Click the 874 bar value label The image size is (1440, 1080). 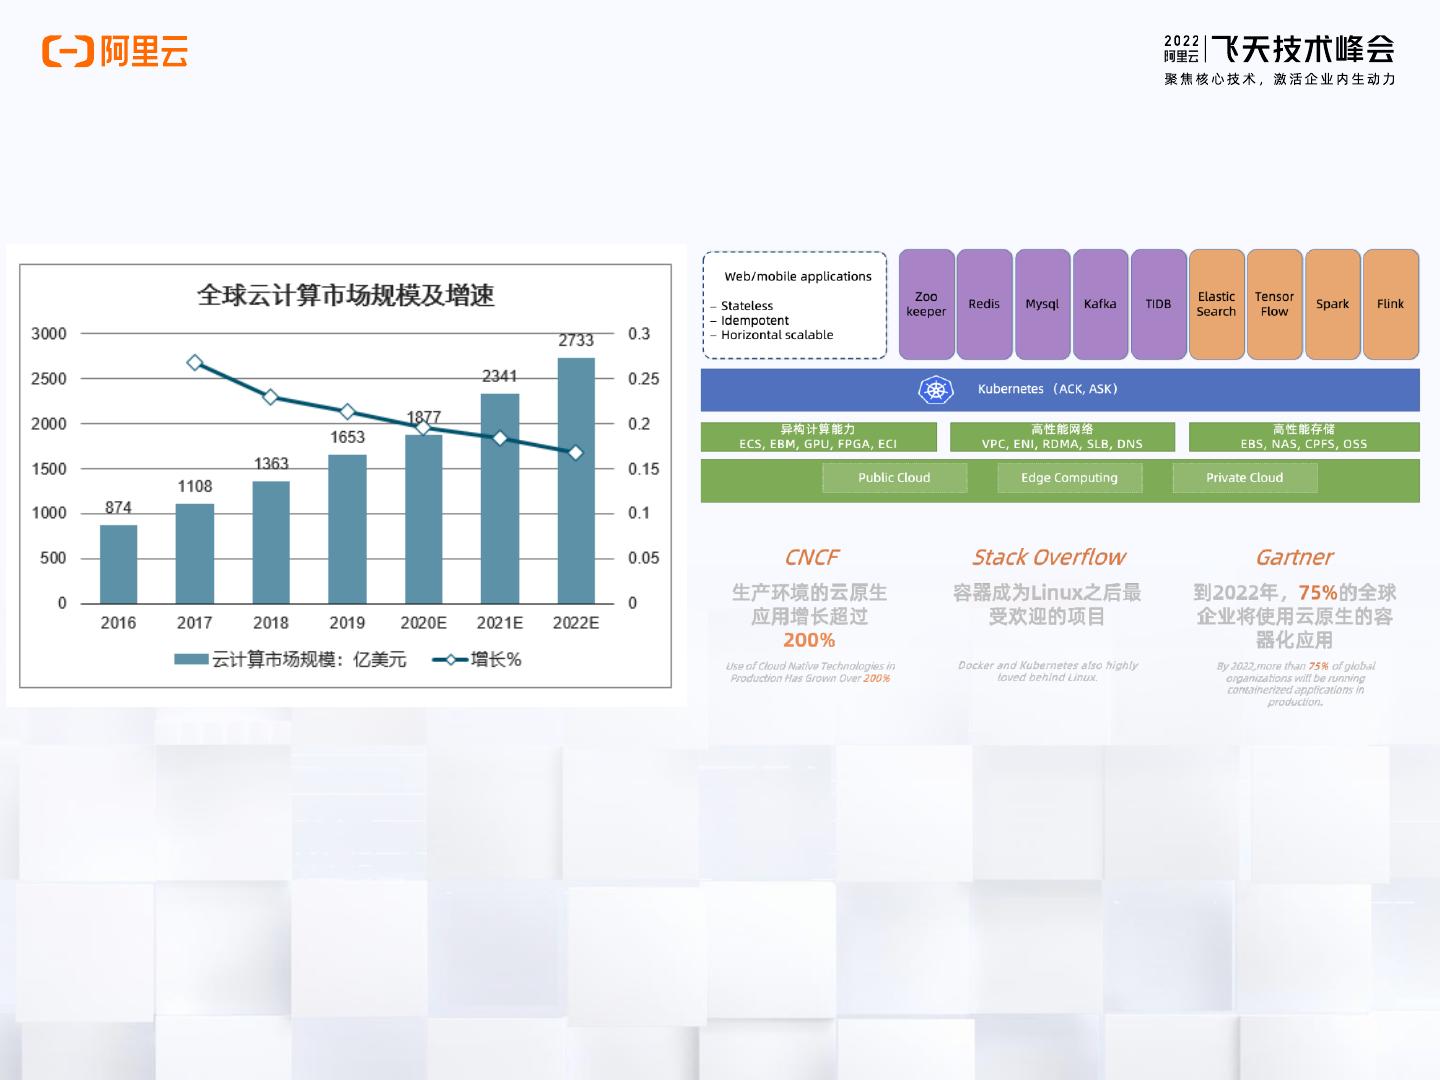pyautogui.click(x=118, y=508)
